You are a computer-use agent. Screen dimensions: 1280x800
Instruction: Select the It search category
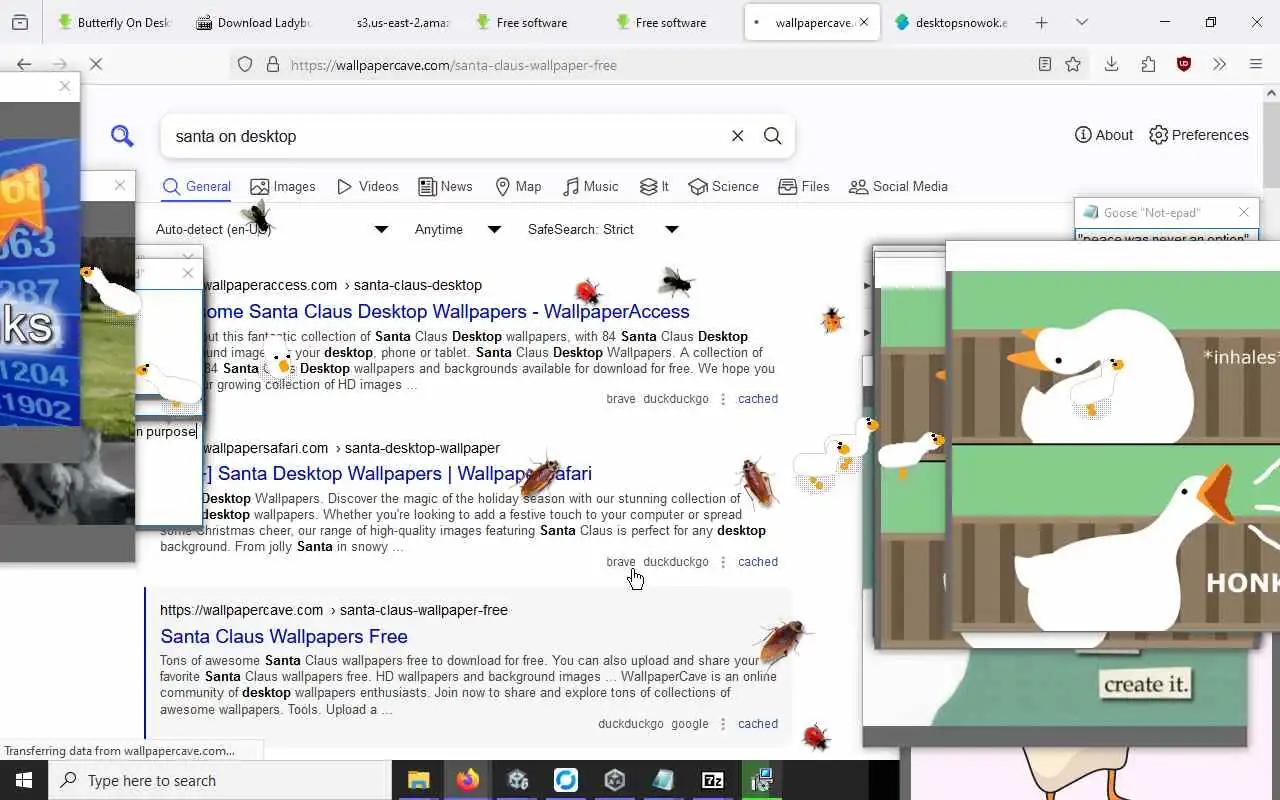[x=654, y=187]
